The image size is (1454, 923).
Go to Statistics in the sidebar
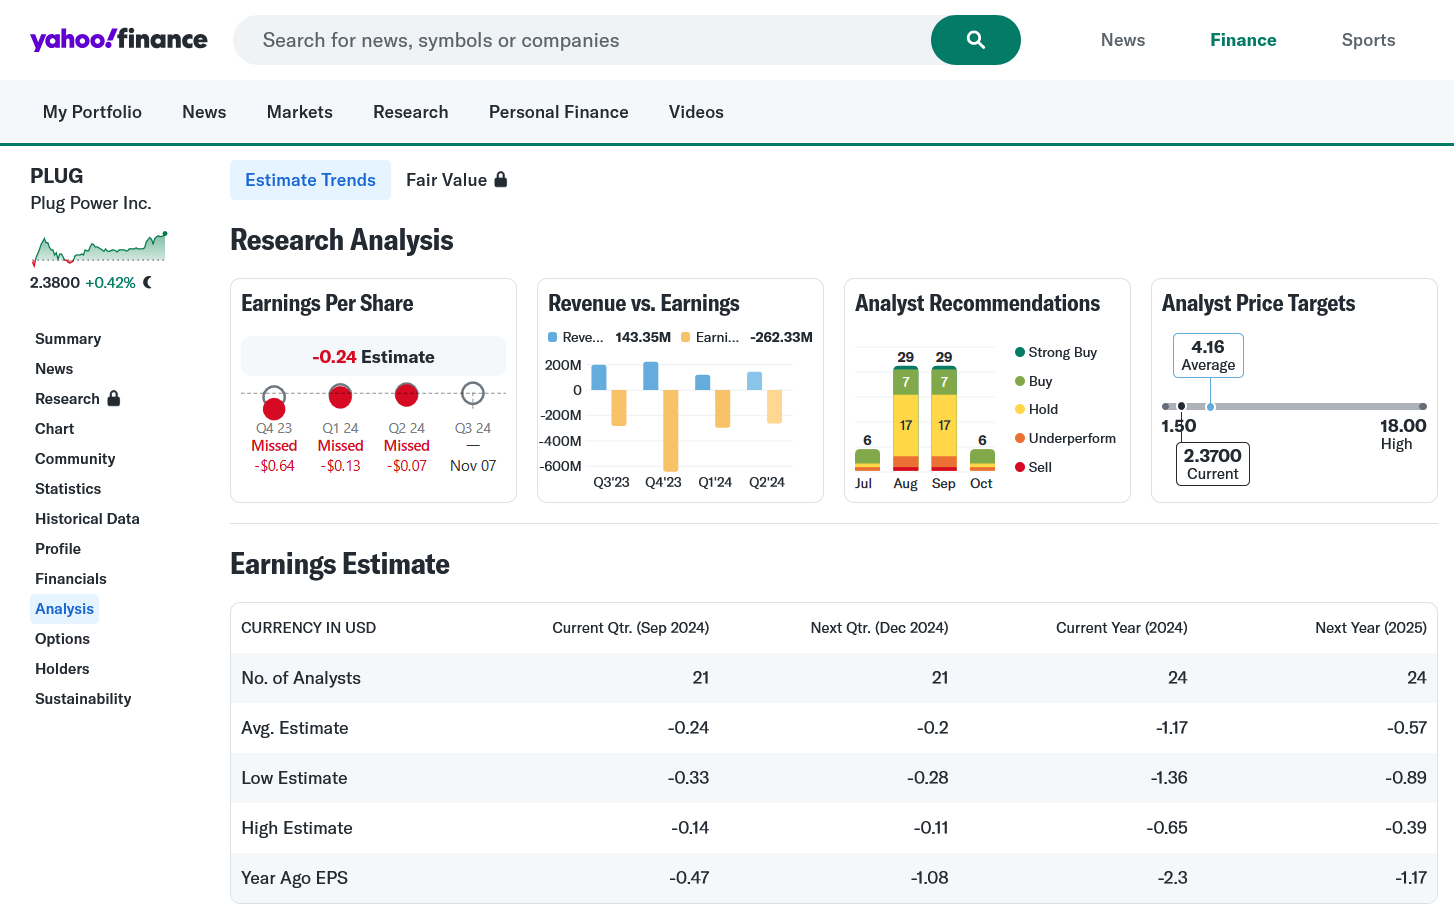tap(68, 489)
